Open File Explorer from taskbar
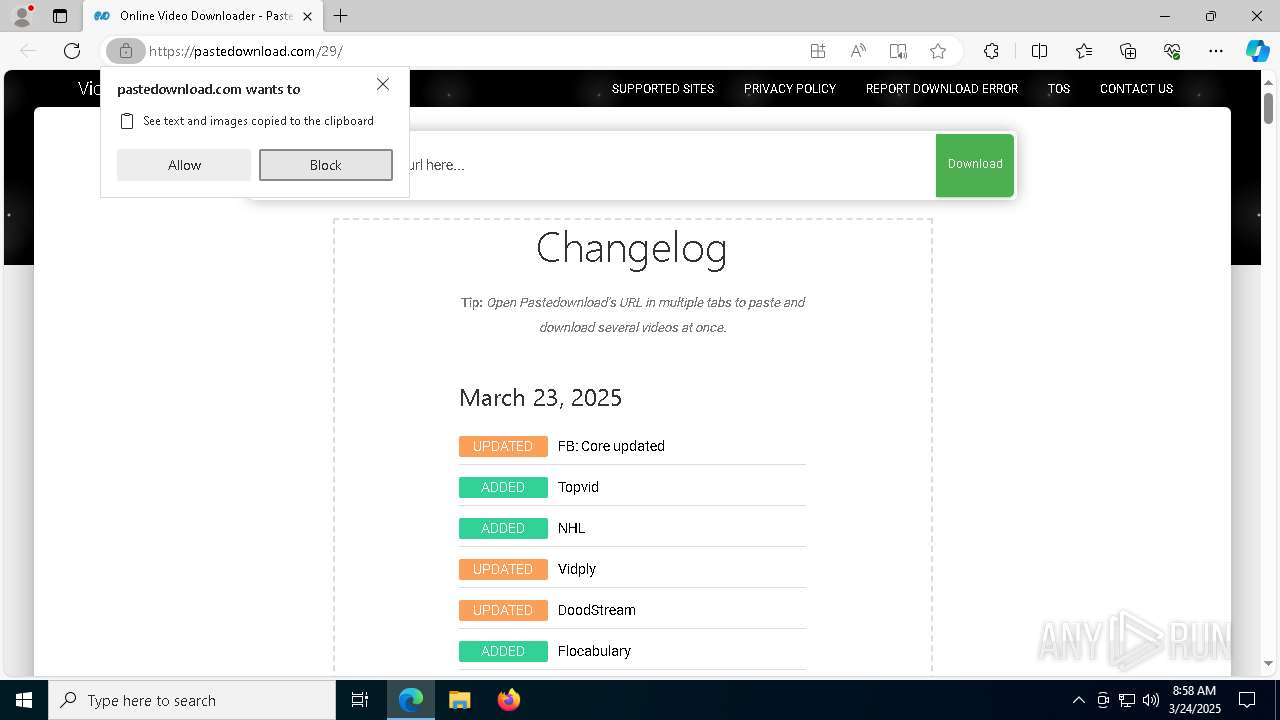The height and width of the screenshot is (720, 1280). pyautogui.click(x=459, y=700)
